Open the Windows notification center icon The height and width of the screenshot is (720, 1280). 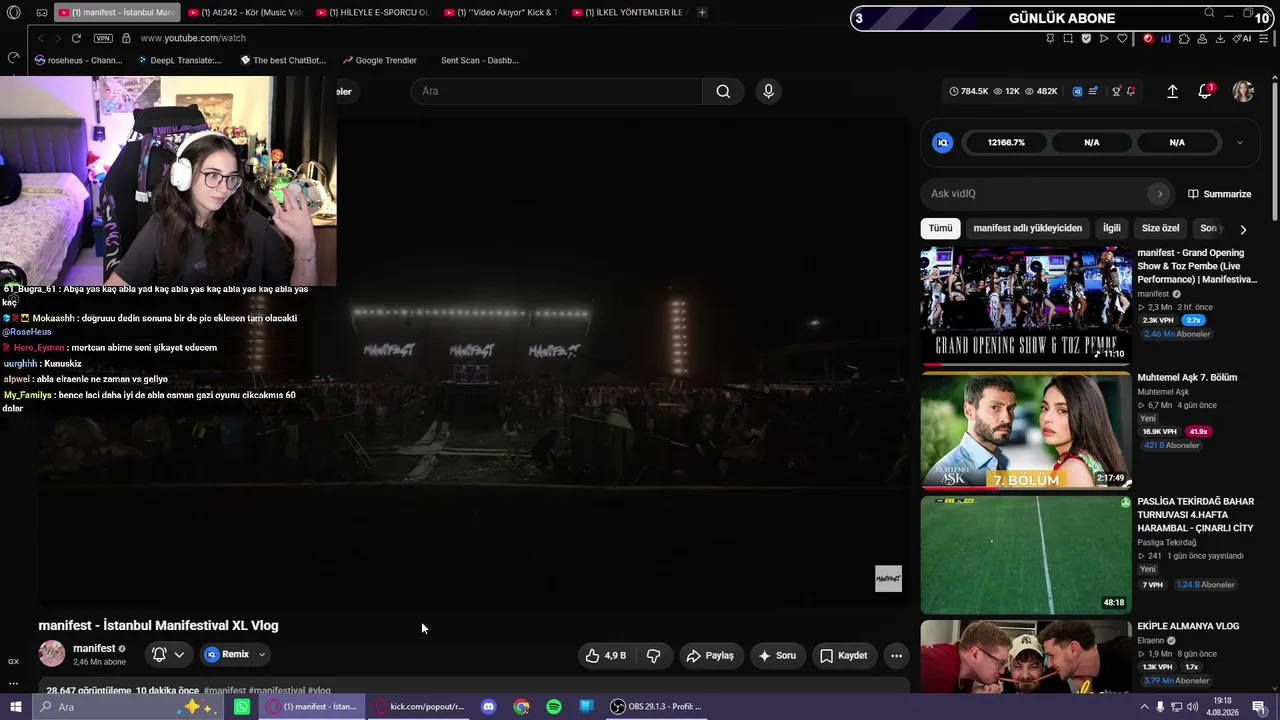click(1259, 707)
